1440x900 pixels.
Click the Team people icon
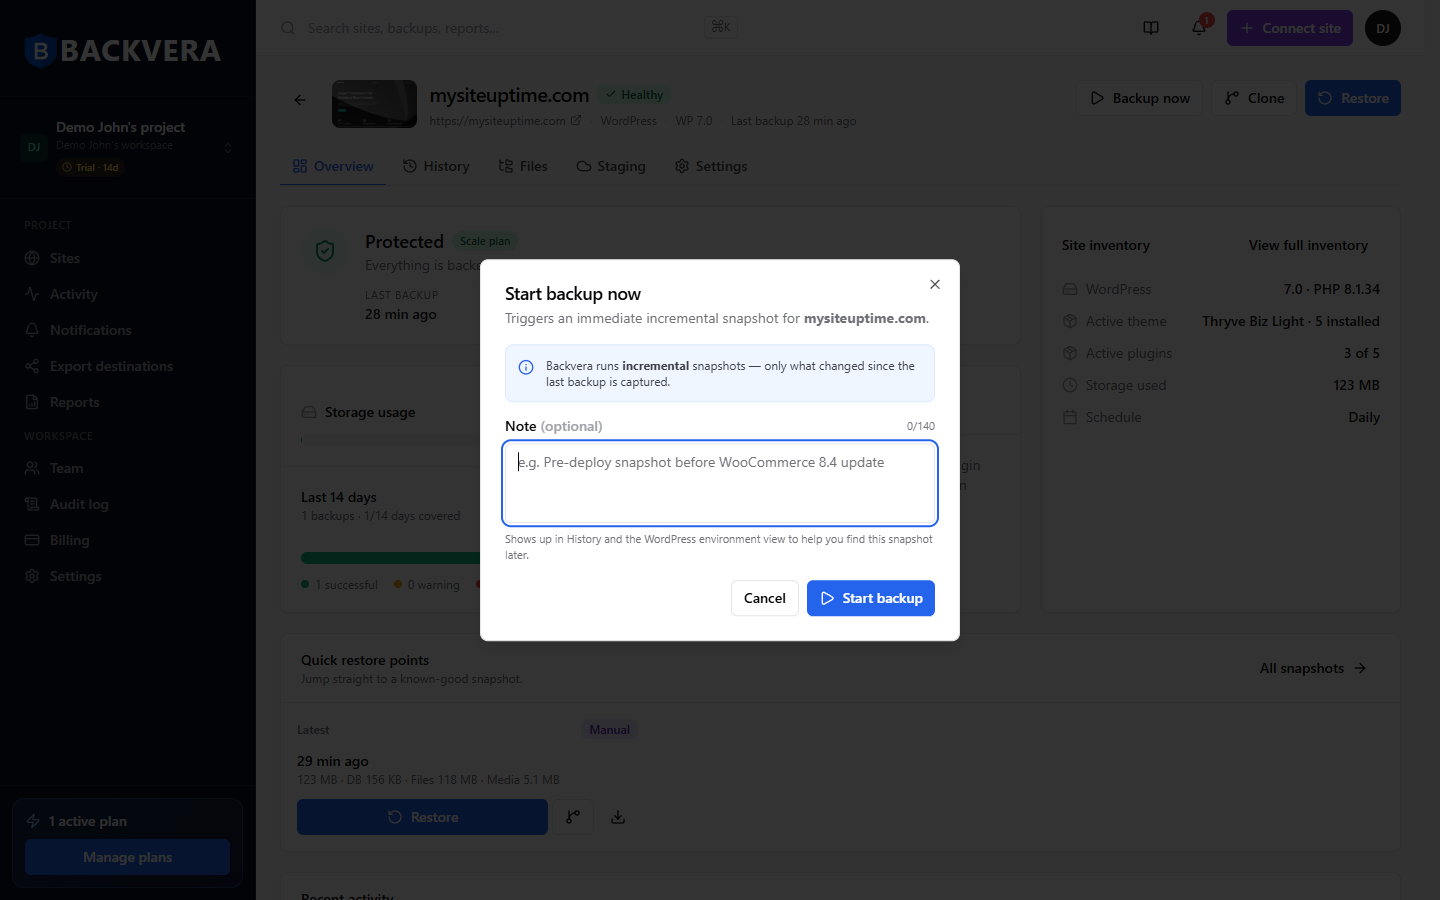[32, 468]
